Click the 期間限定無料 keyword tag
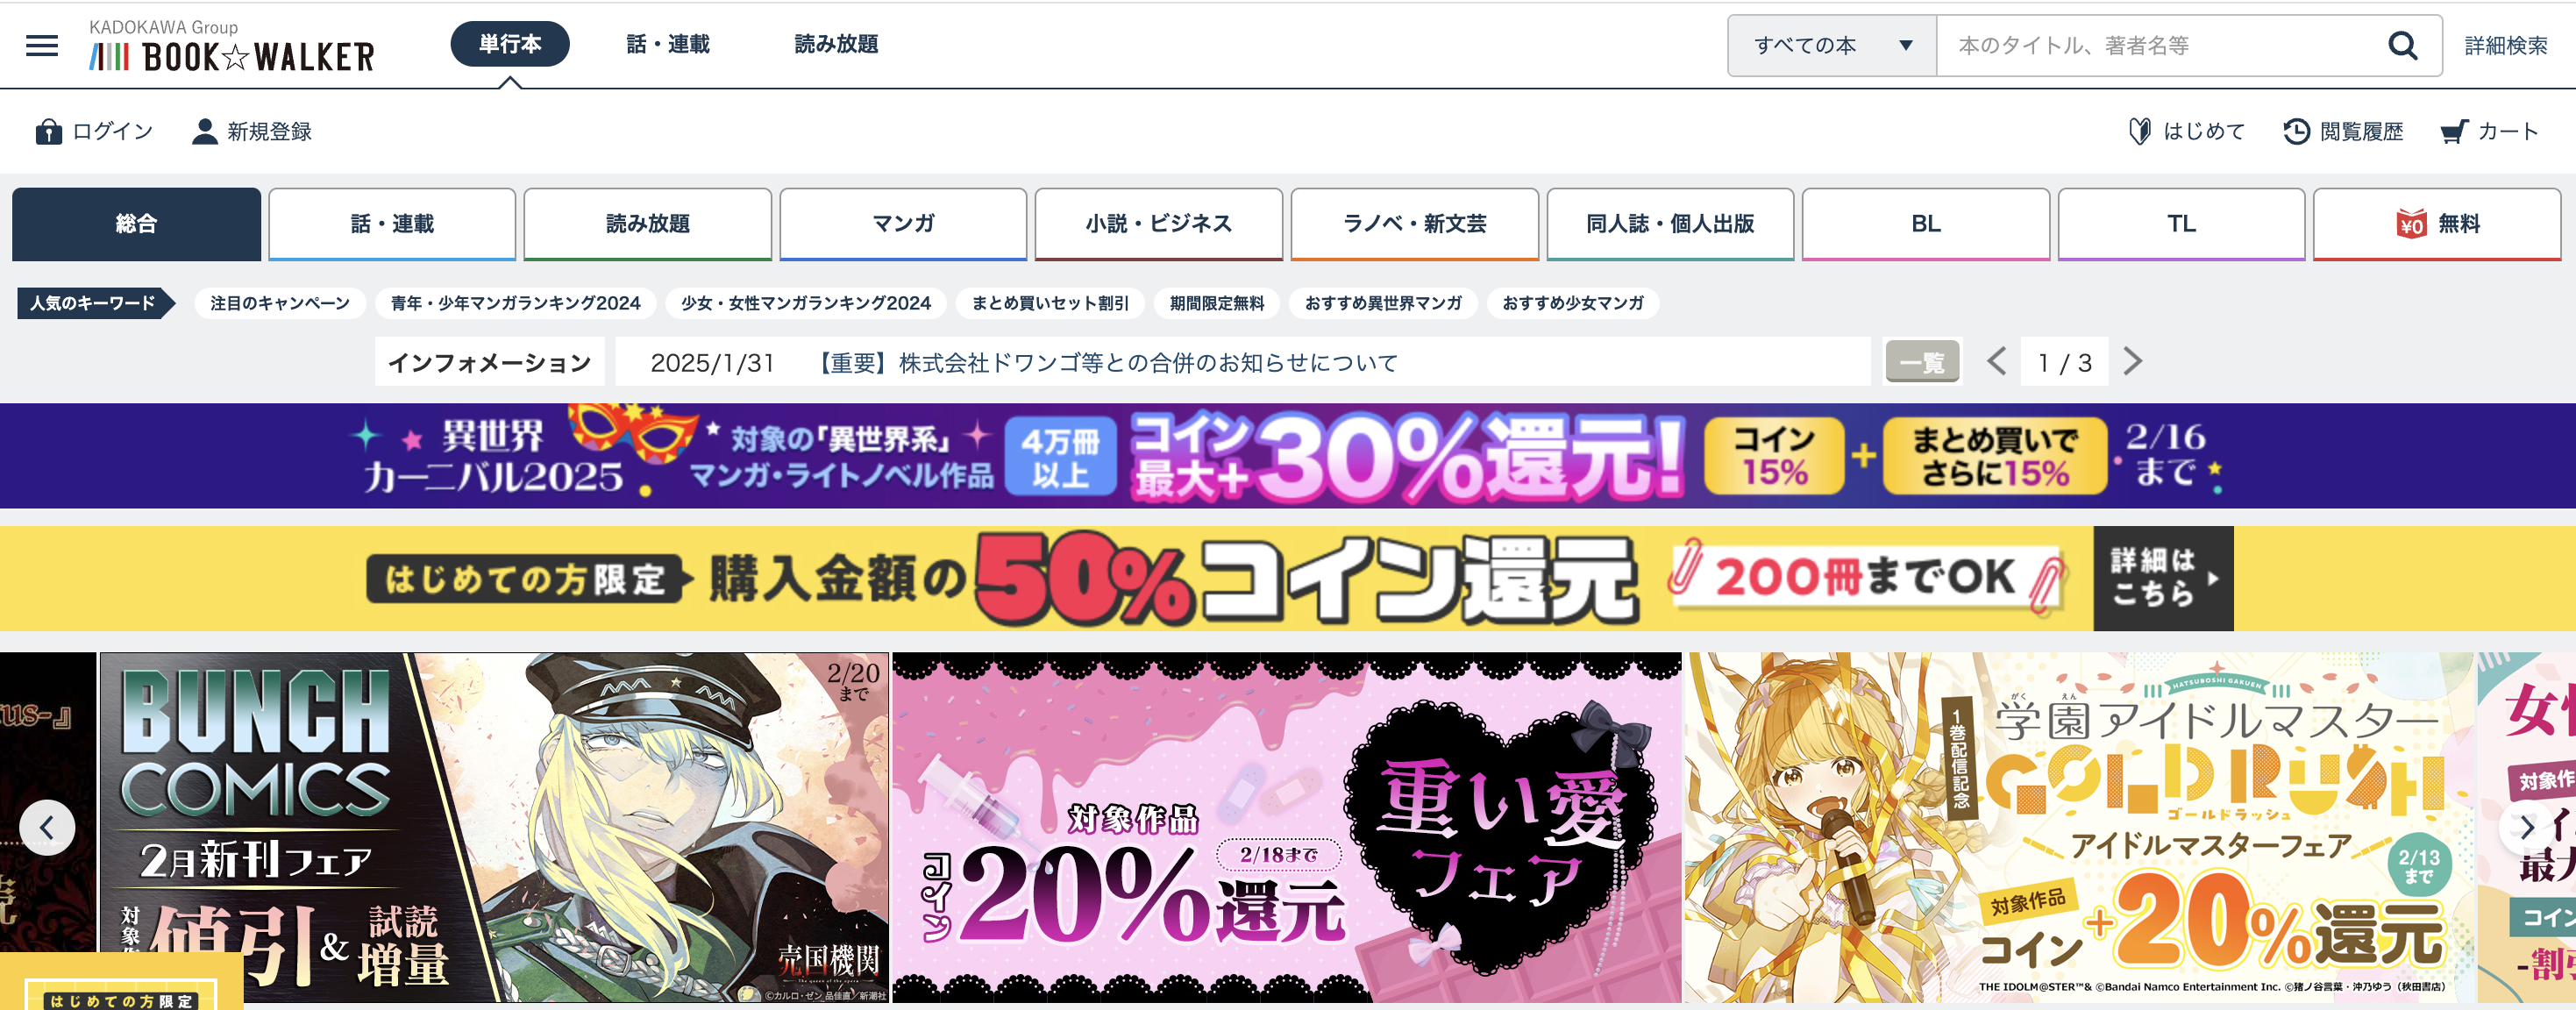 1216,303
